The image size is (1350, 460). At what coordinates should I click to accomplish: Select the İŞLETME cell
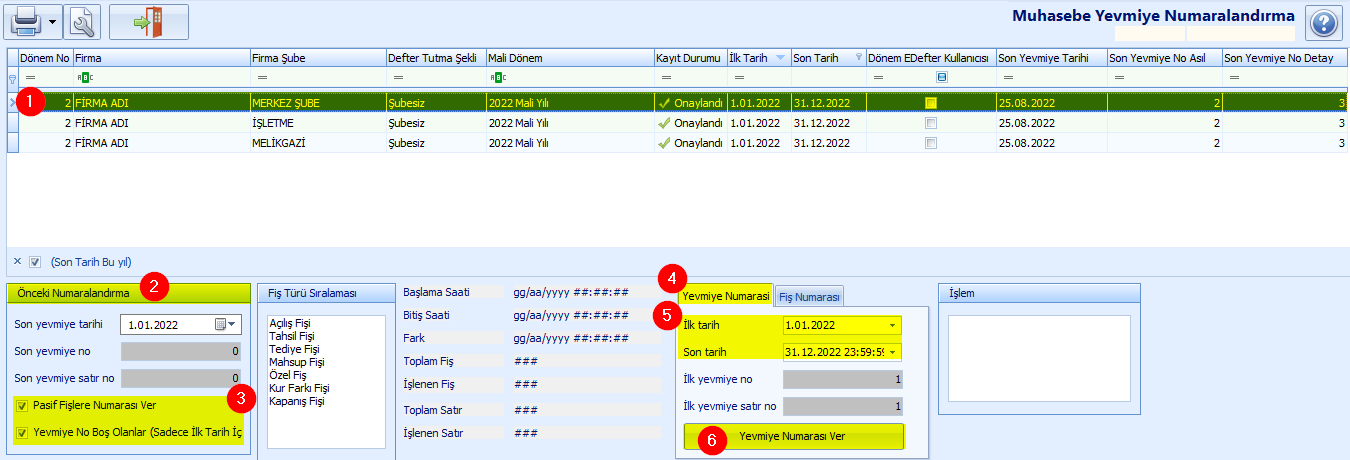click(x=317, y=123)
